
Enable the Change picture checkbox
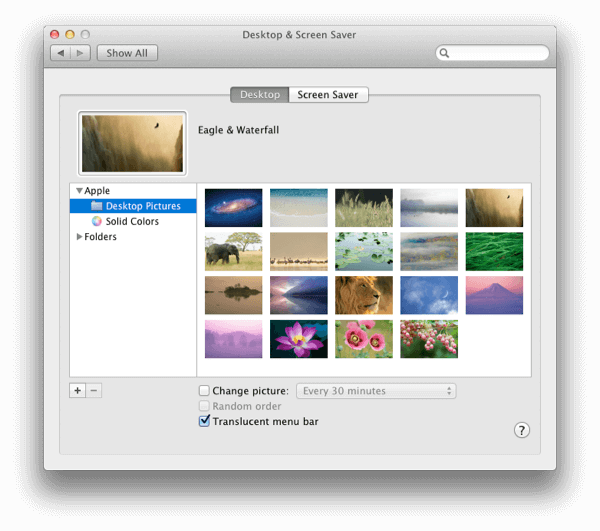[x=204, y=391]
